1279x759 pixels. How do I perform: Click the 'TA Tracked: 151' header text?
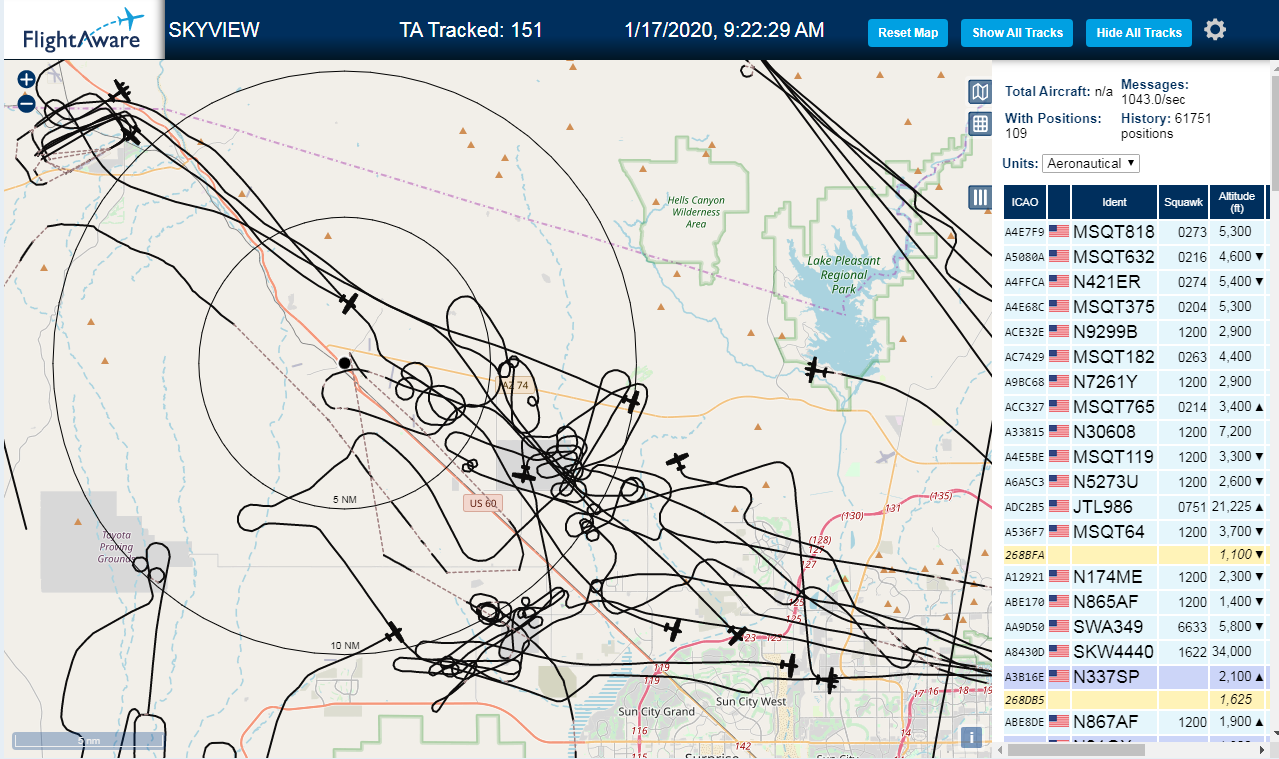click(x=471, y=30)
